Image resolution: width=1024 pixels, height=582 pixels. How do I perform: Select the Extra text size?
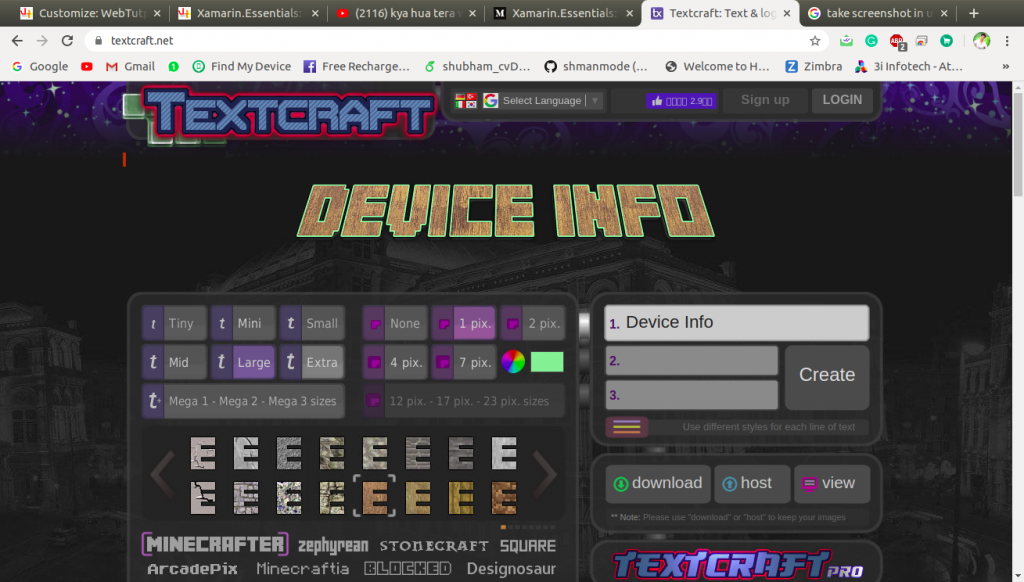pos(312,363)
